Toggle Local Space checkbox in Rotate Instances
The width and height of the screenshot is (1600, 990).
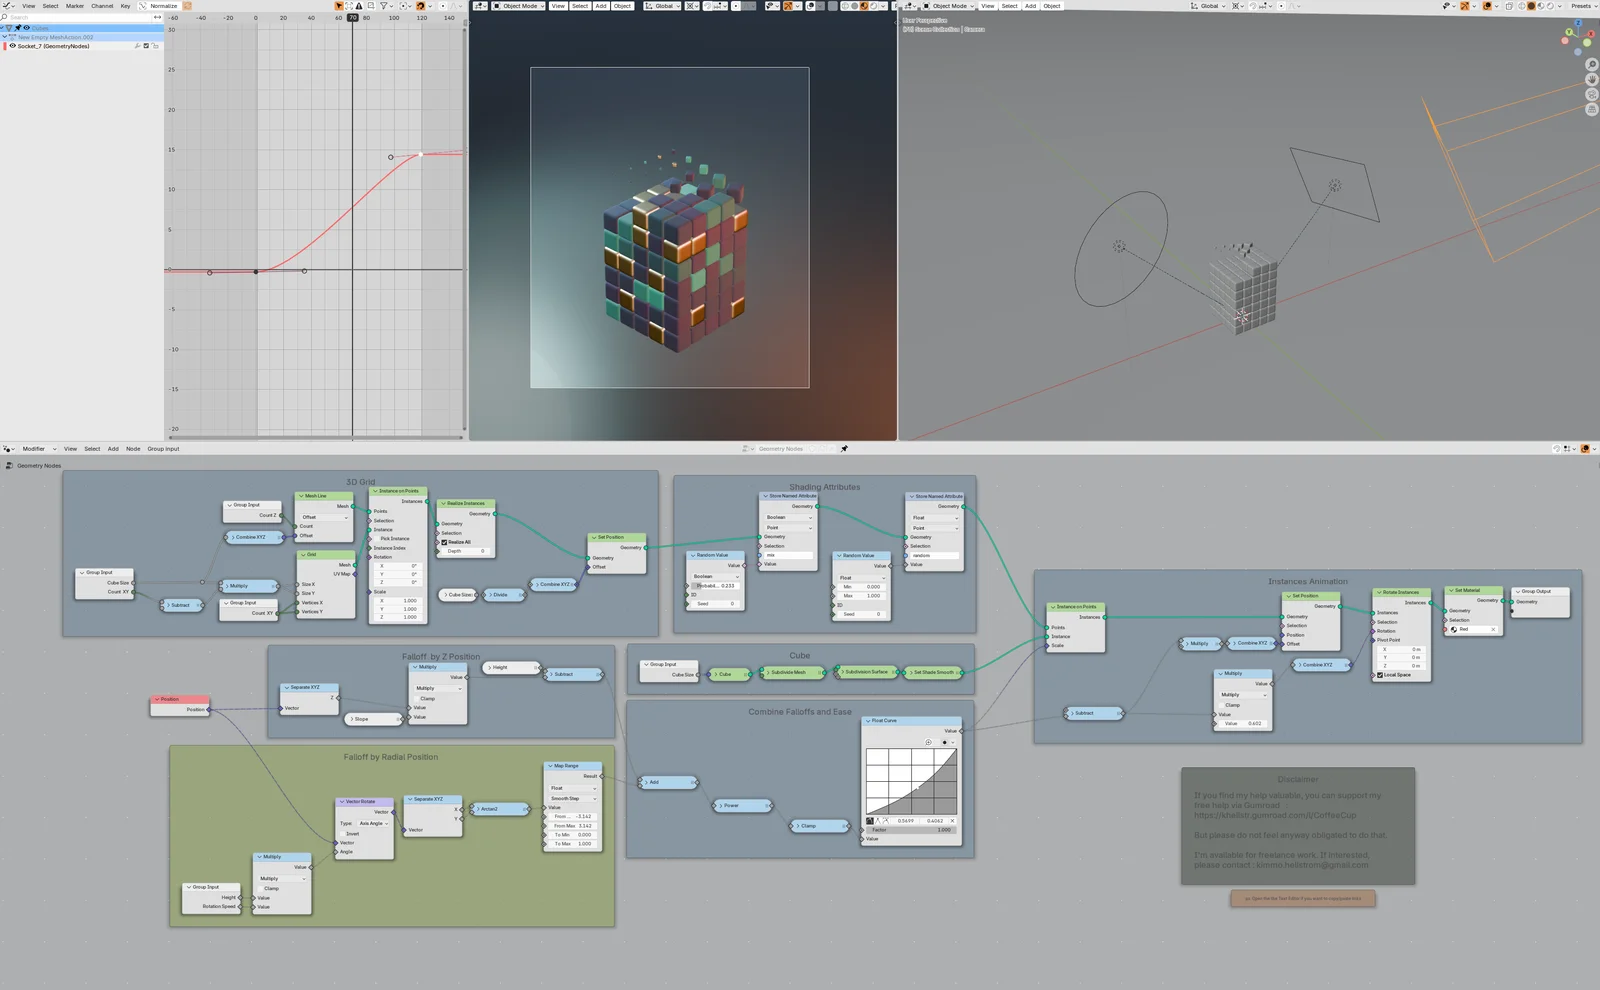pos(1380,675)
